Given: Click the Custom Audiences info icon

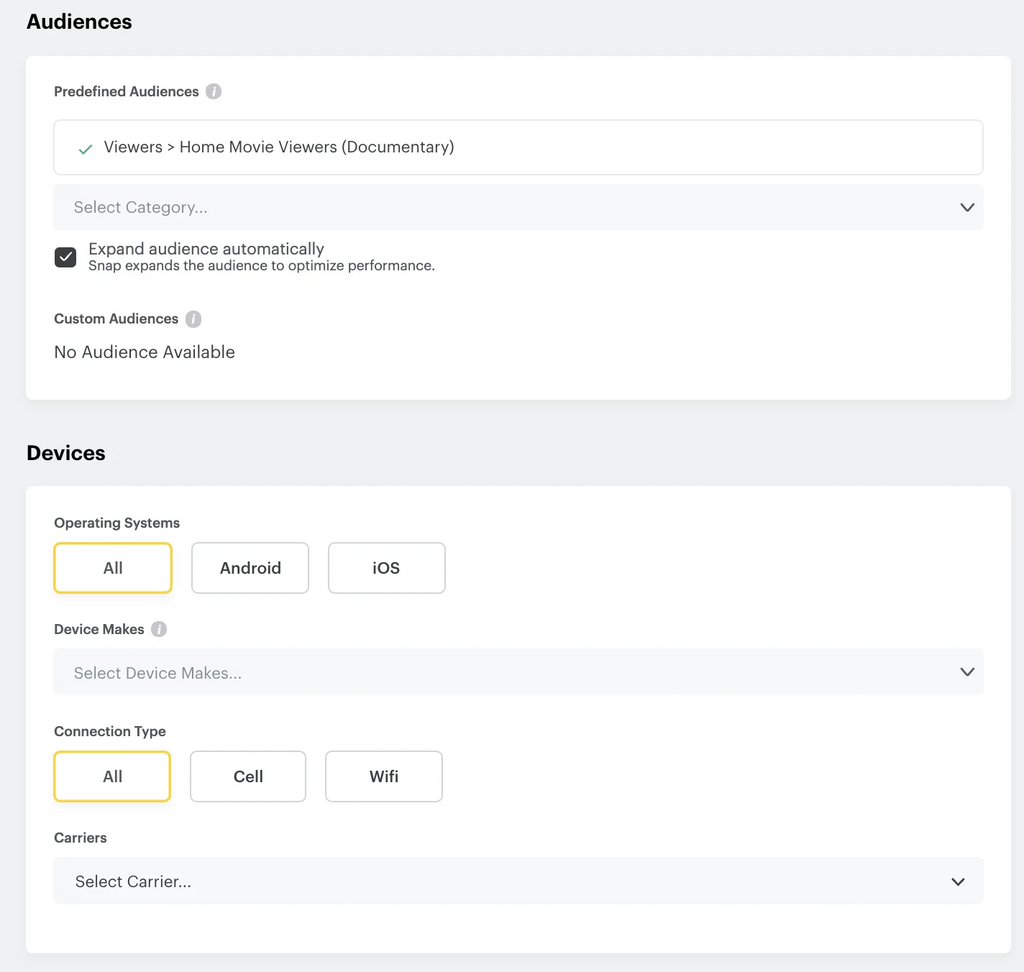Looking at the screenshot, I should (193, 319).
